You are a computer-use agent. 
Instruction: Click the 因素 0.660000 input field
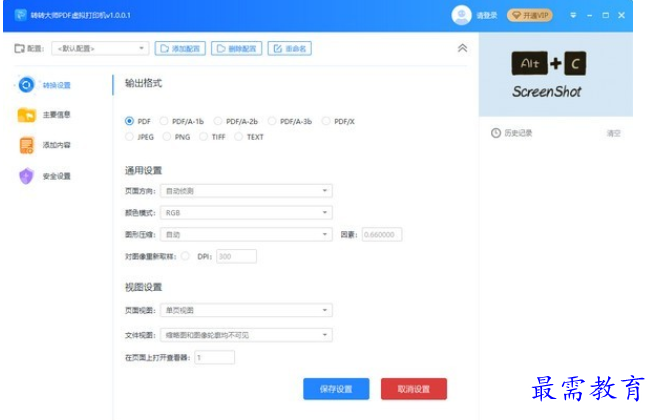[x=382, y=234]
